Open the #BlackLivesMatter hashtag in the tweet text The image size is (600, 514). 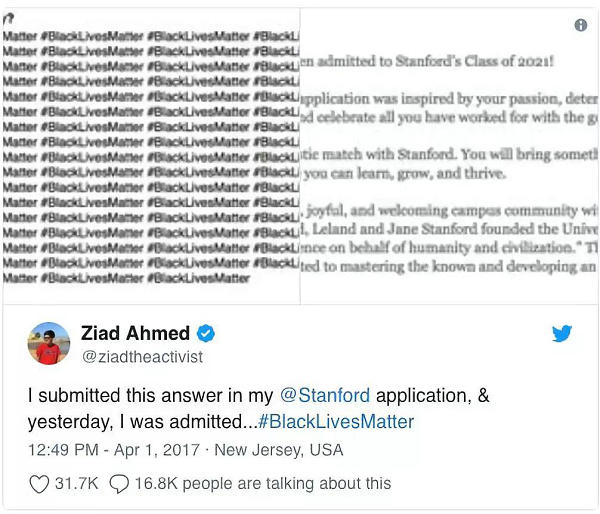click(336, 422)
